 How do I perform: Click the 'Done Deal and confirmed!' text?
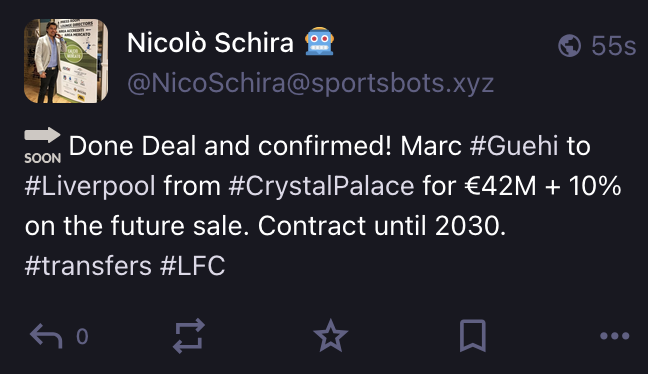pos(230,146)
